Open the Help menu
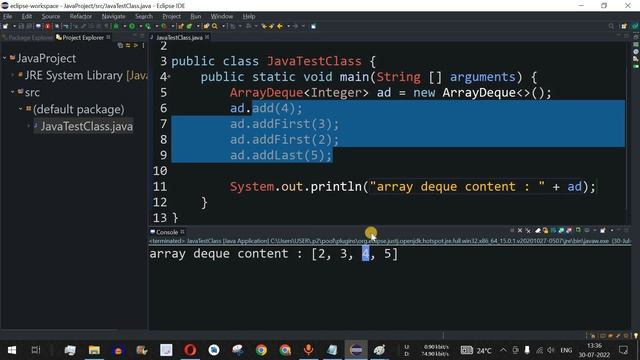This screenshot has height=360, width=640. tap(249, 16)
